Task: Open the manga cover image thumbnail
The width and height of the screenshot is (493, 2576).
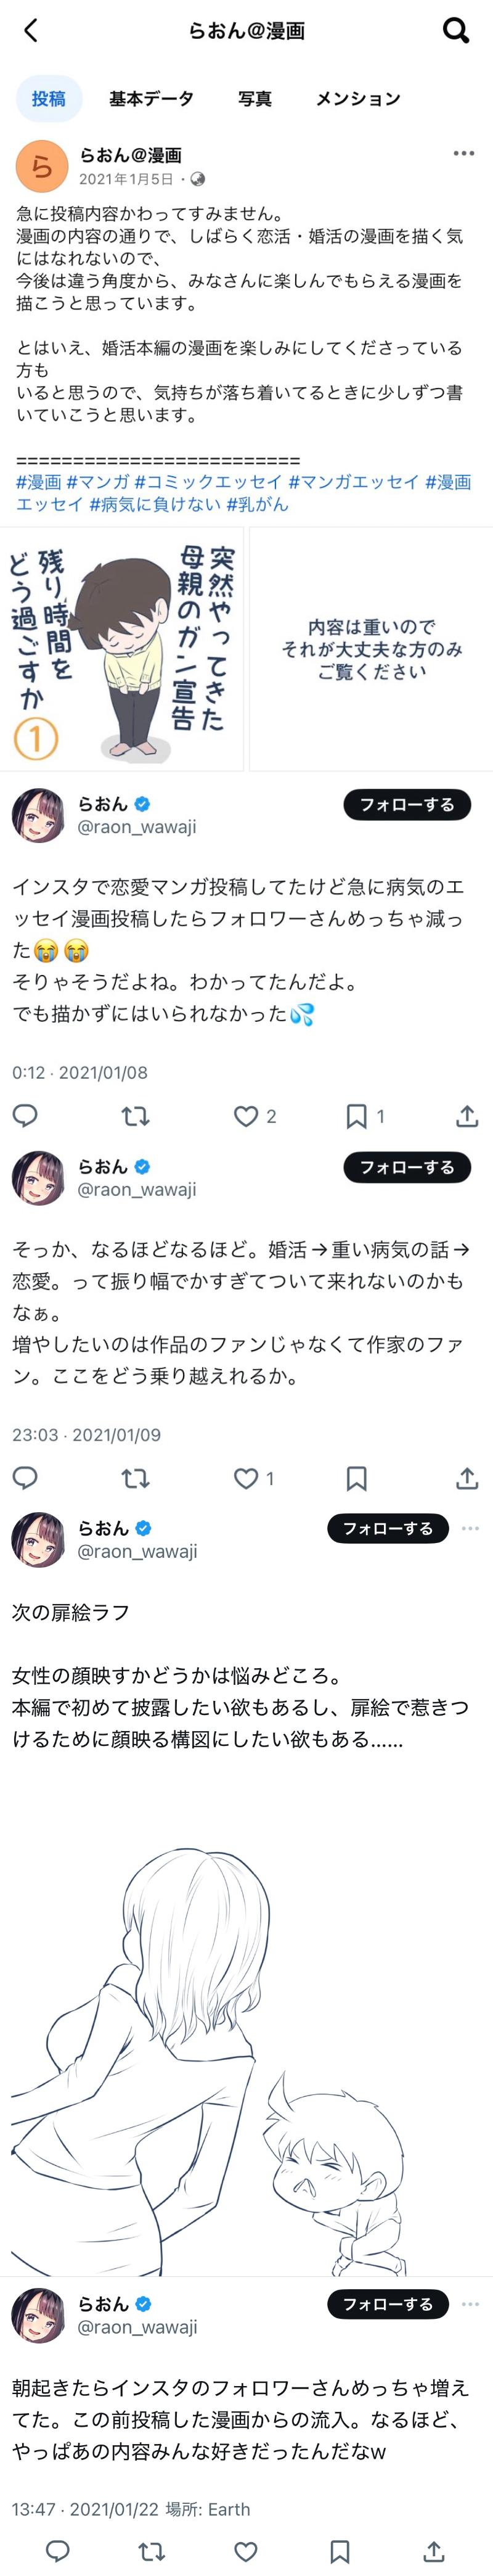Action: tap(122, 649)
